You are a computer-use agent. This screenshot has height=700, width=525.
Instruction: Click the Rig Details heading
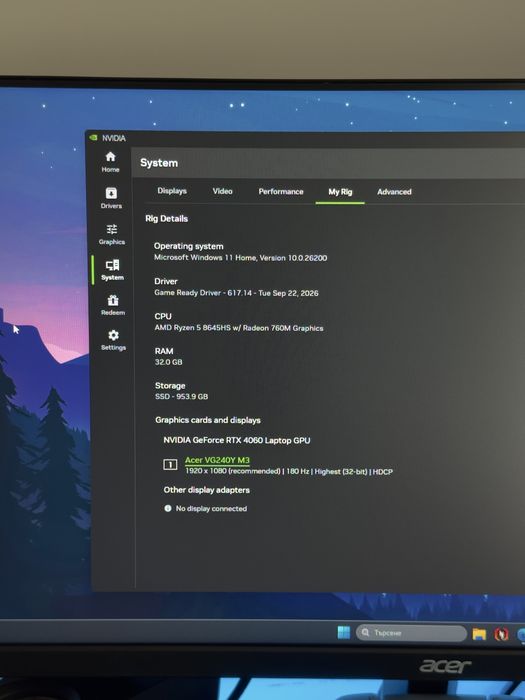167,219
